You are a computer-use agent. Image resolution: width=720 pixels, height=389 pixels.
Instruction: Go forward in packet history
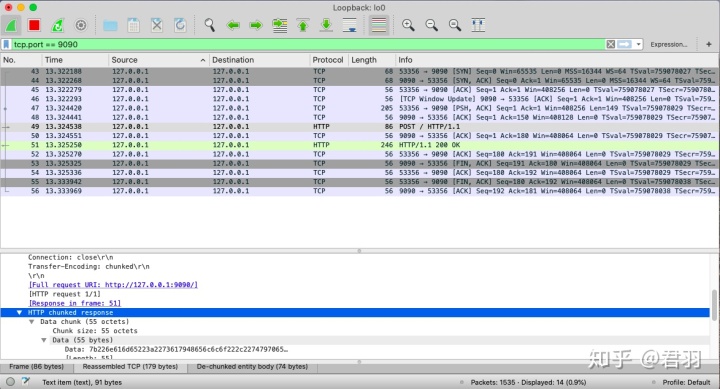pos(256,25)
